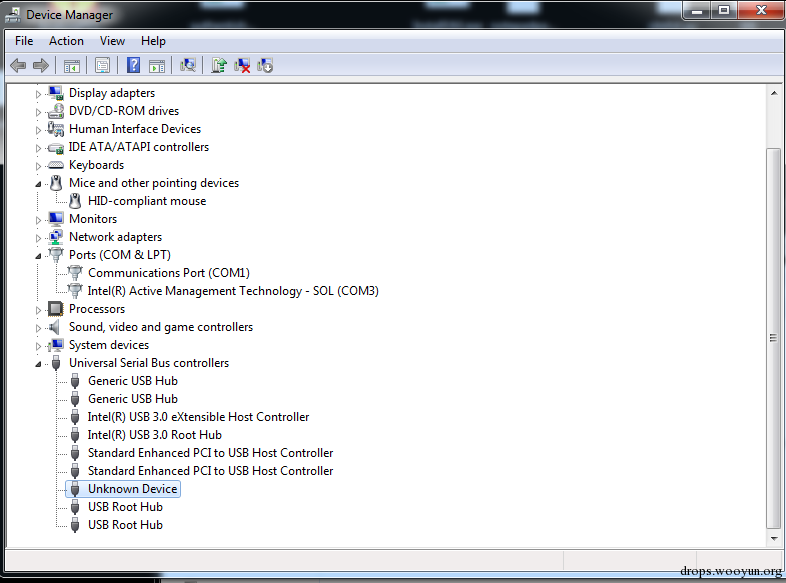
Task: Expand the DVD/CD-ROM drives node
Action: 38,112
